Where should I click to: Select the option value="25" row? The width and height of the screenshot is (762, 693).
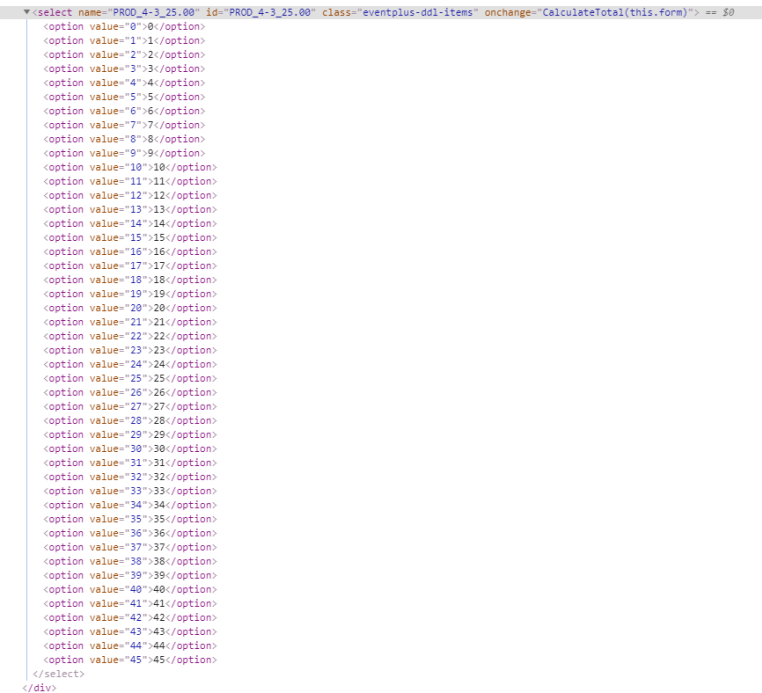tap(130, 379)
